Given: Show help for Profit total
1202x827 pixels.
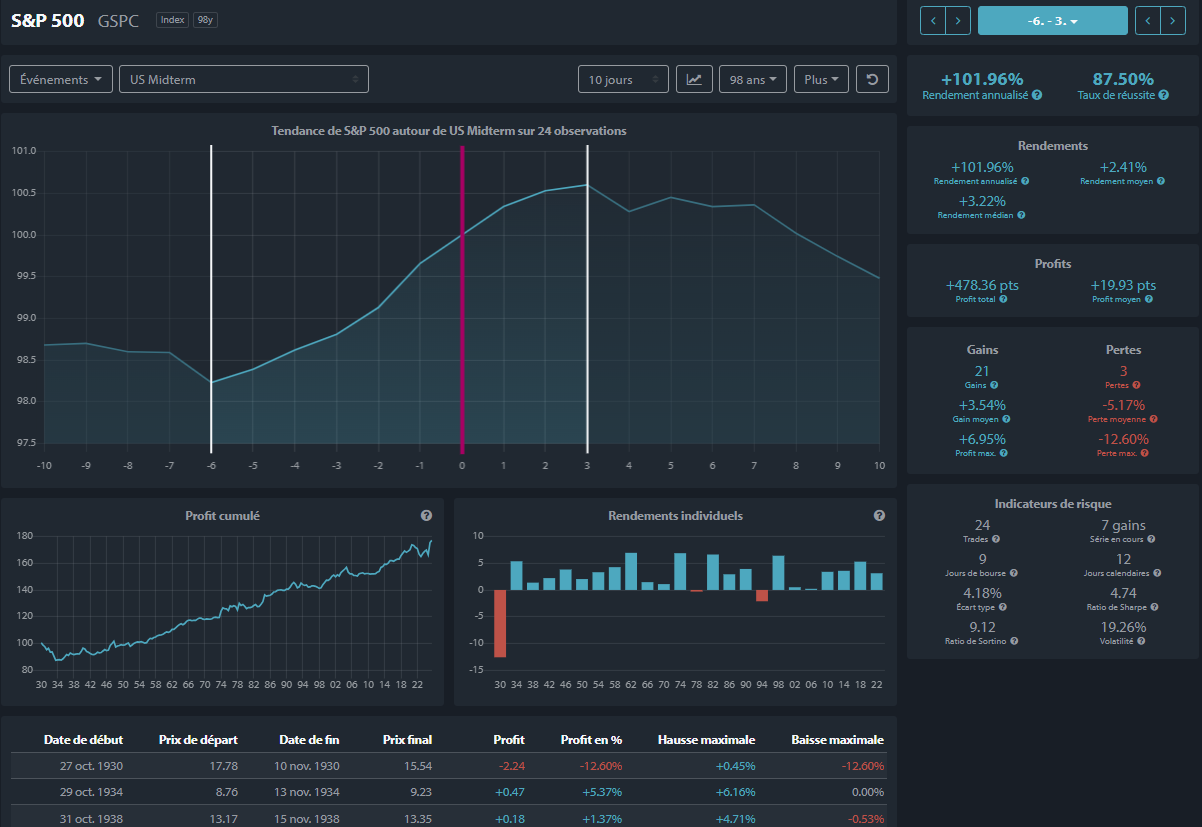Looking at the screenshot, I should click(x=1003, y=299).
